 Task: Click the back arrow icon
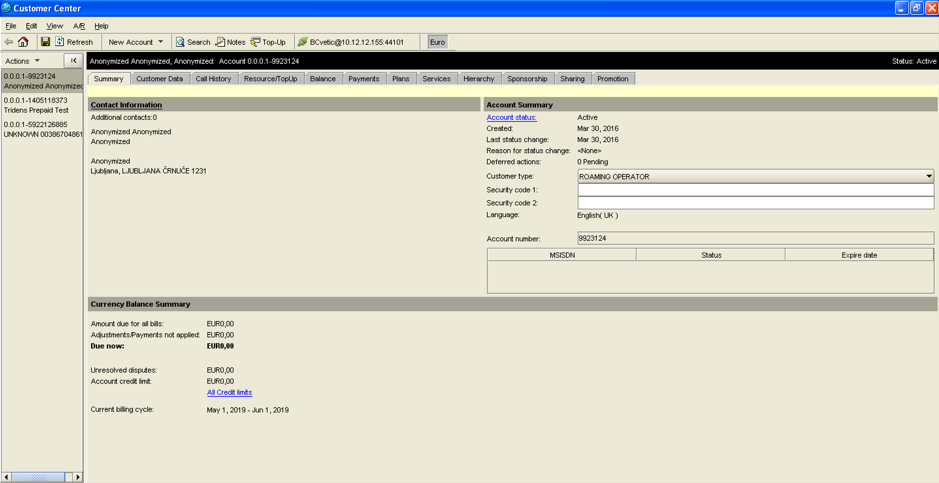point(9,42)
